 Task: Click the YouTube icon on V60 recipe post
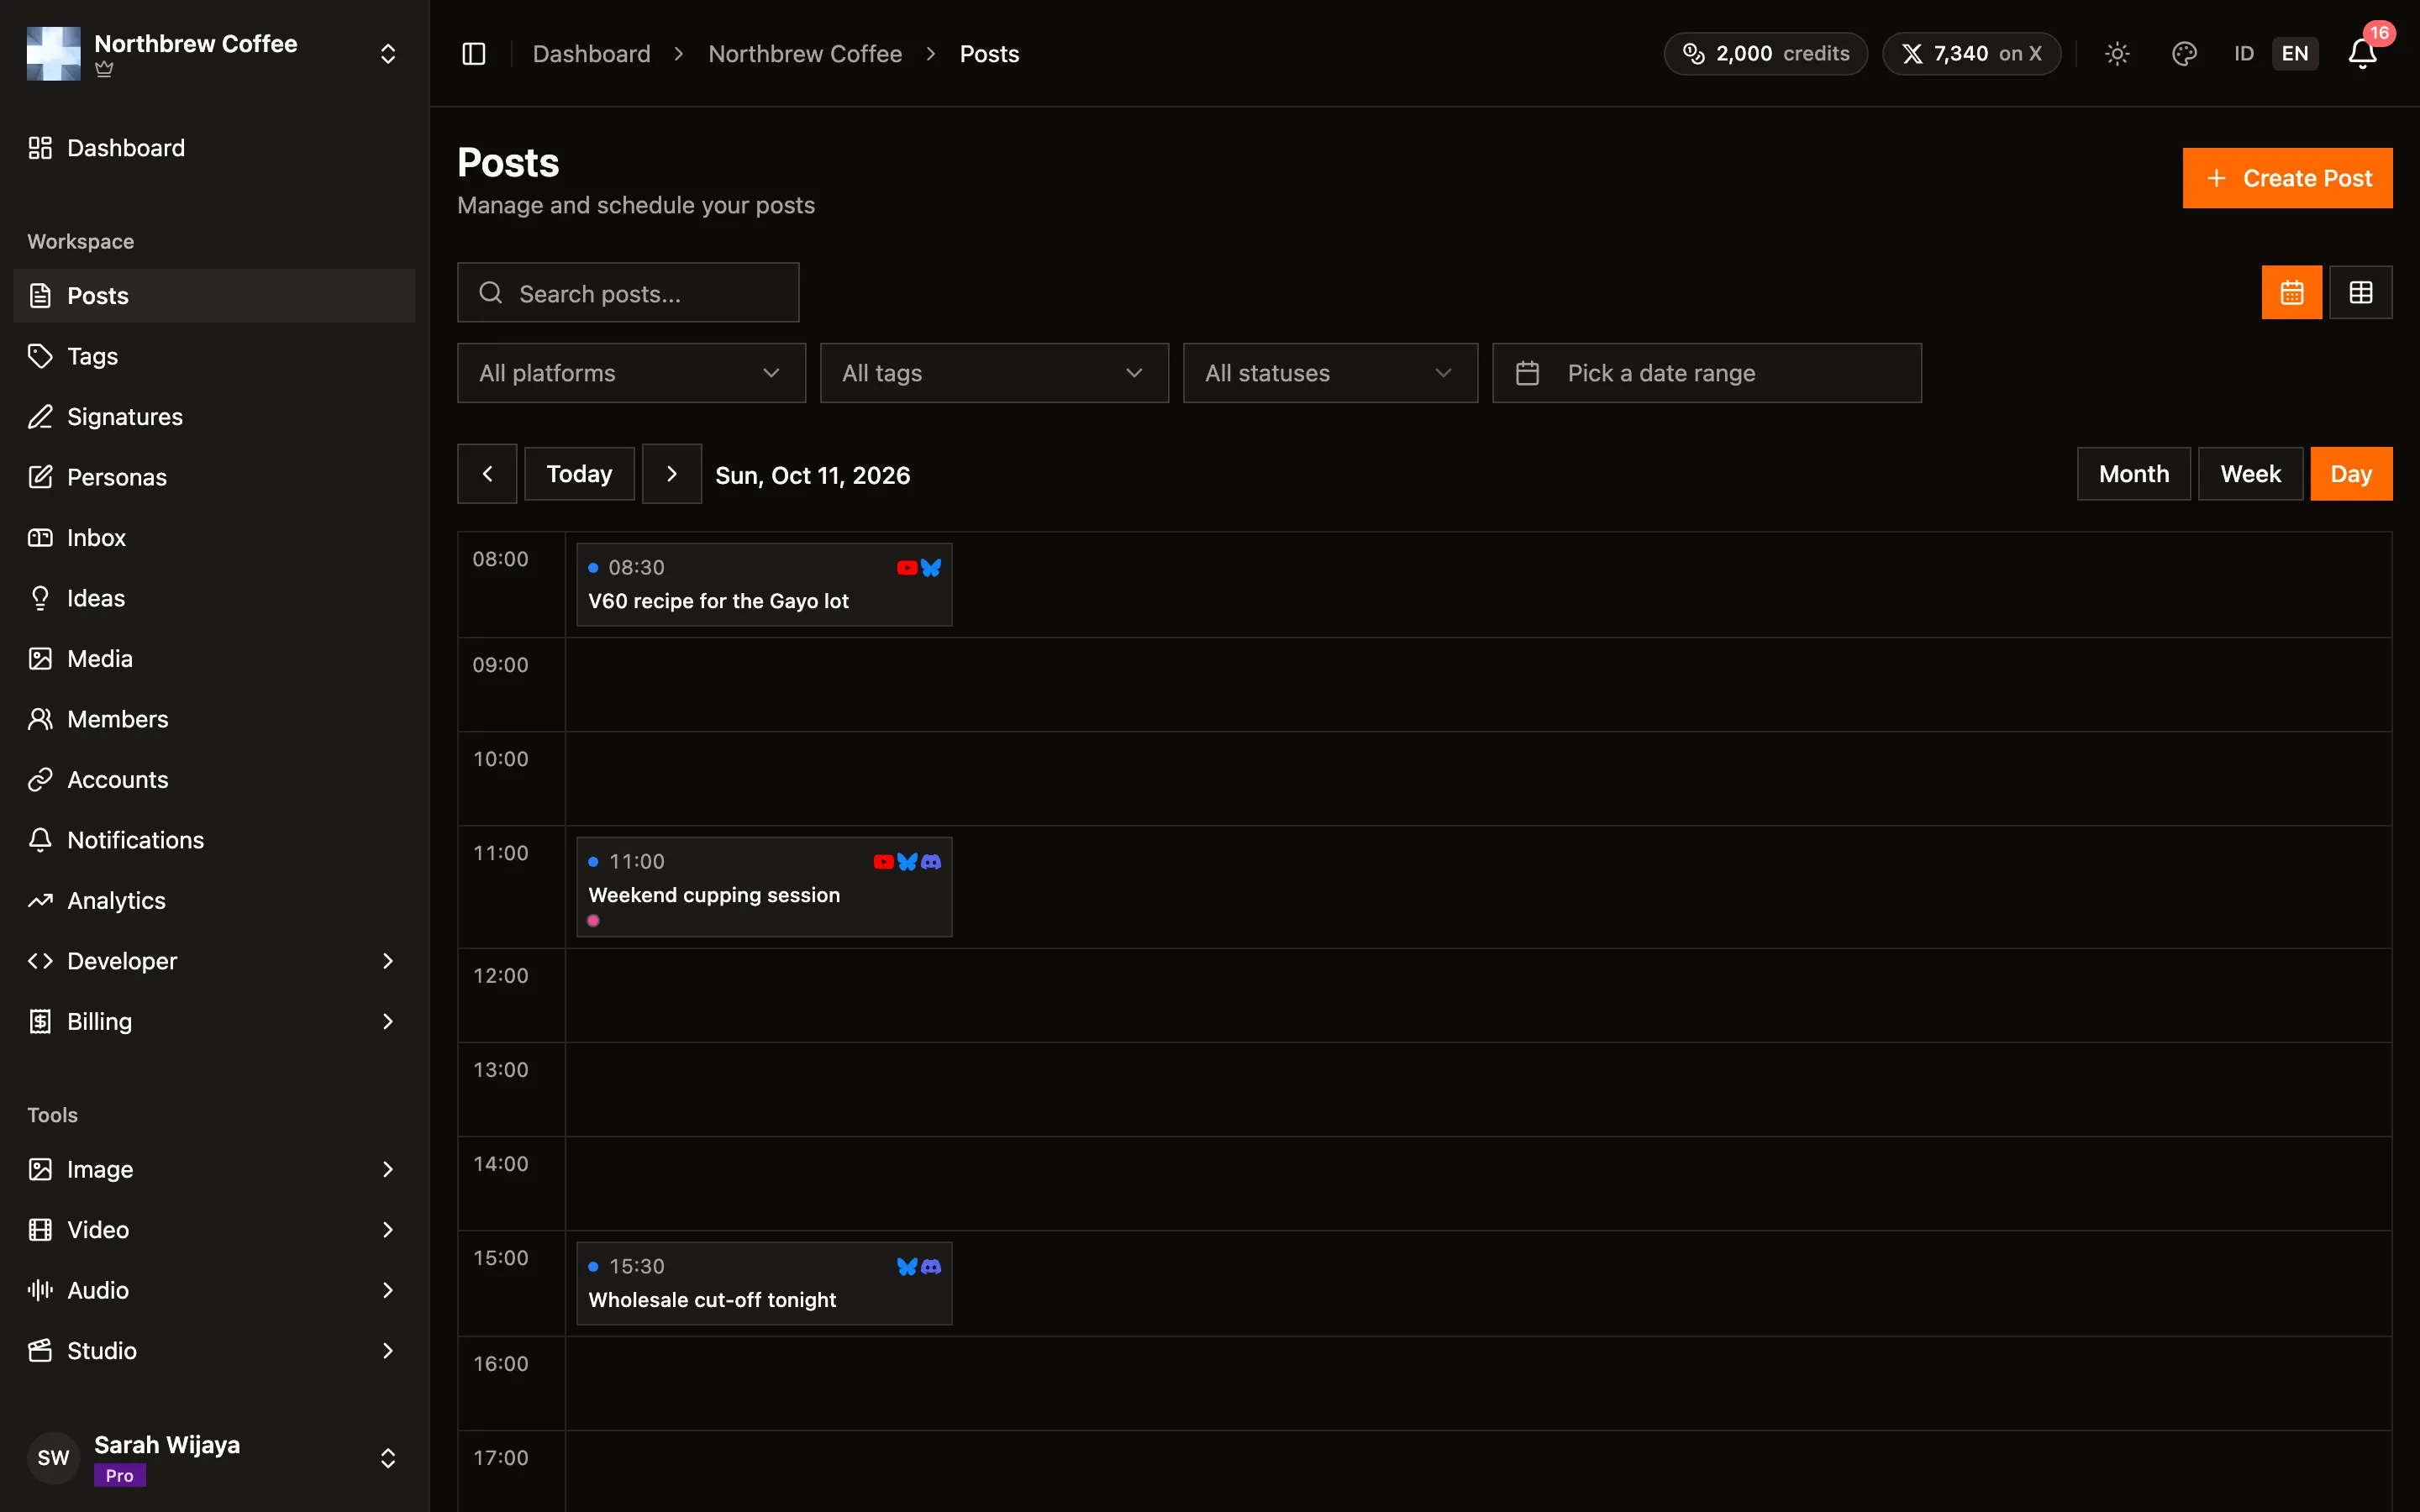(907, 568)
